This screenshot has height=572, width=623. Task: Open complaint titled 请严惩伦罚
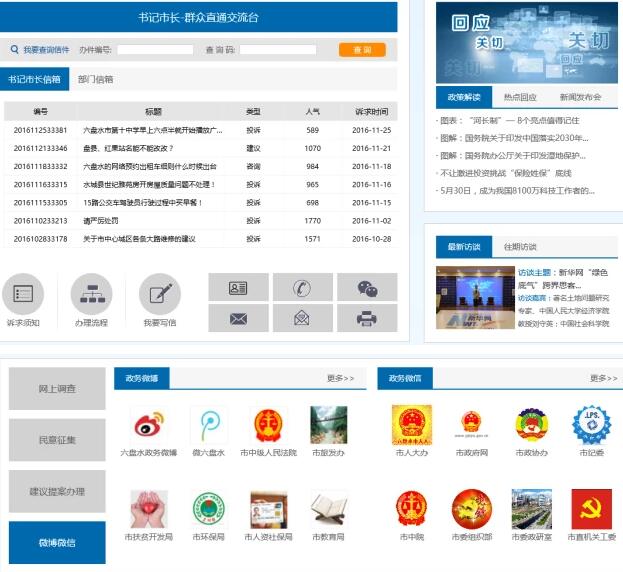coord(100,220)
